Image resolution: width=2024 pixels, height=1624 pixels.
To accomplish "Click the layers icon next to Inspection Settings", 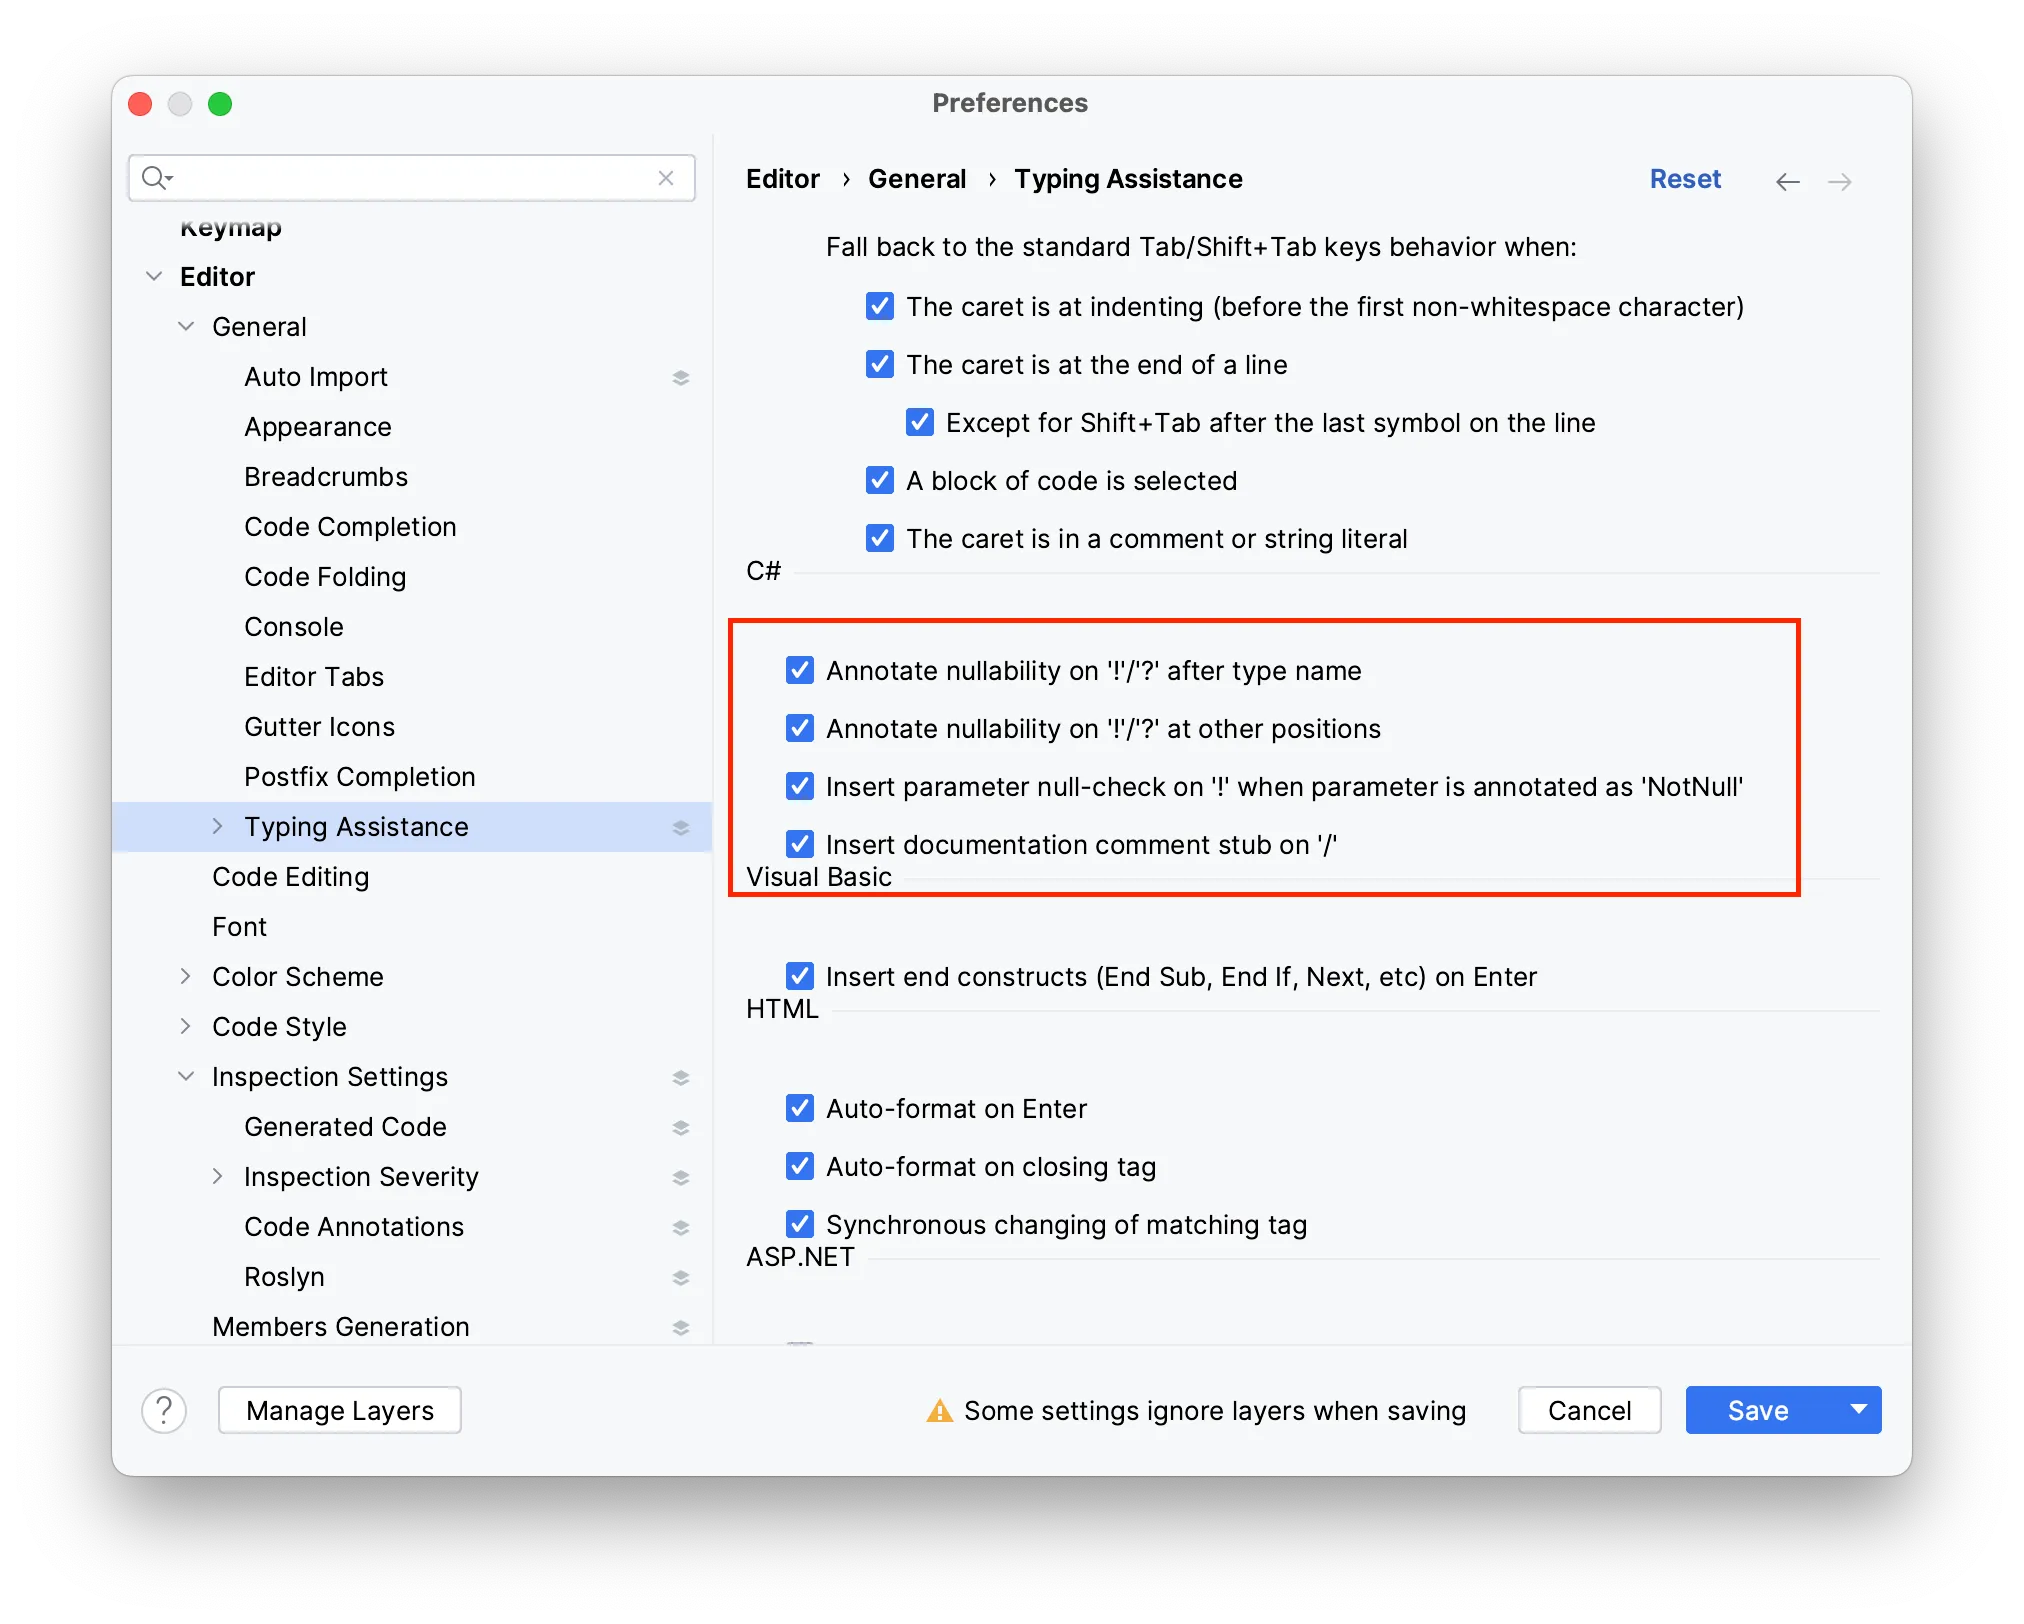I will (x=681, y=1077).
